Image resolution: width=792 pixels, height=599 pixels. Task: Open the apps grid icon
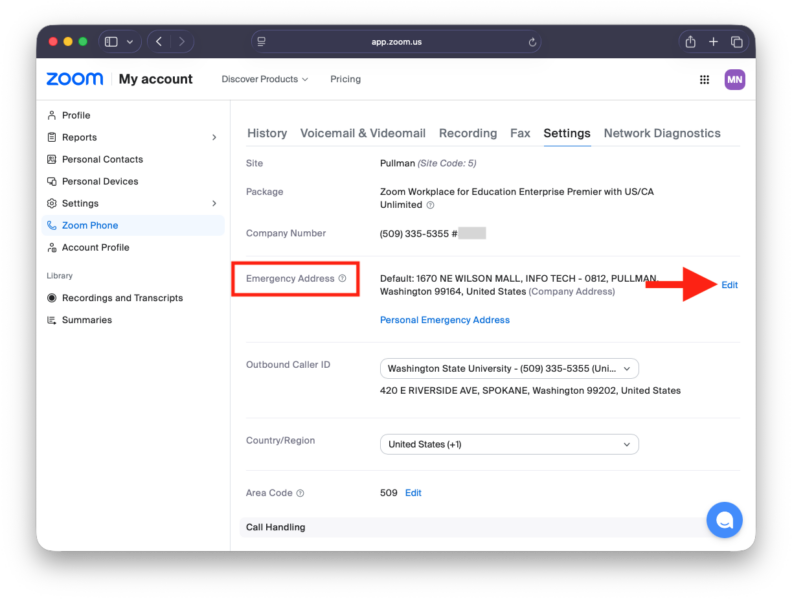[x=704, y=79]
